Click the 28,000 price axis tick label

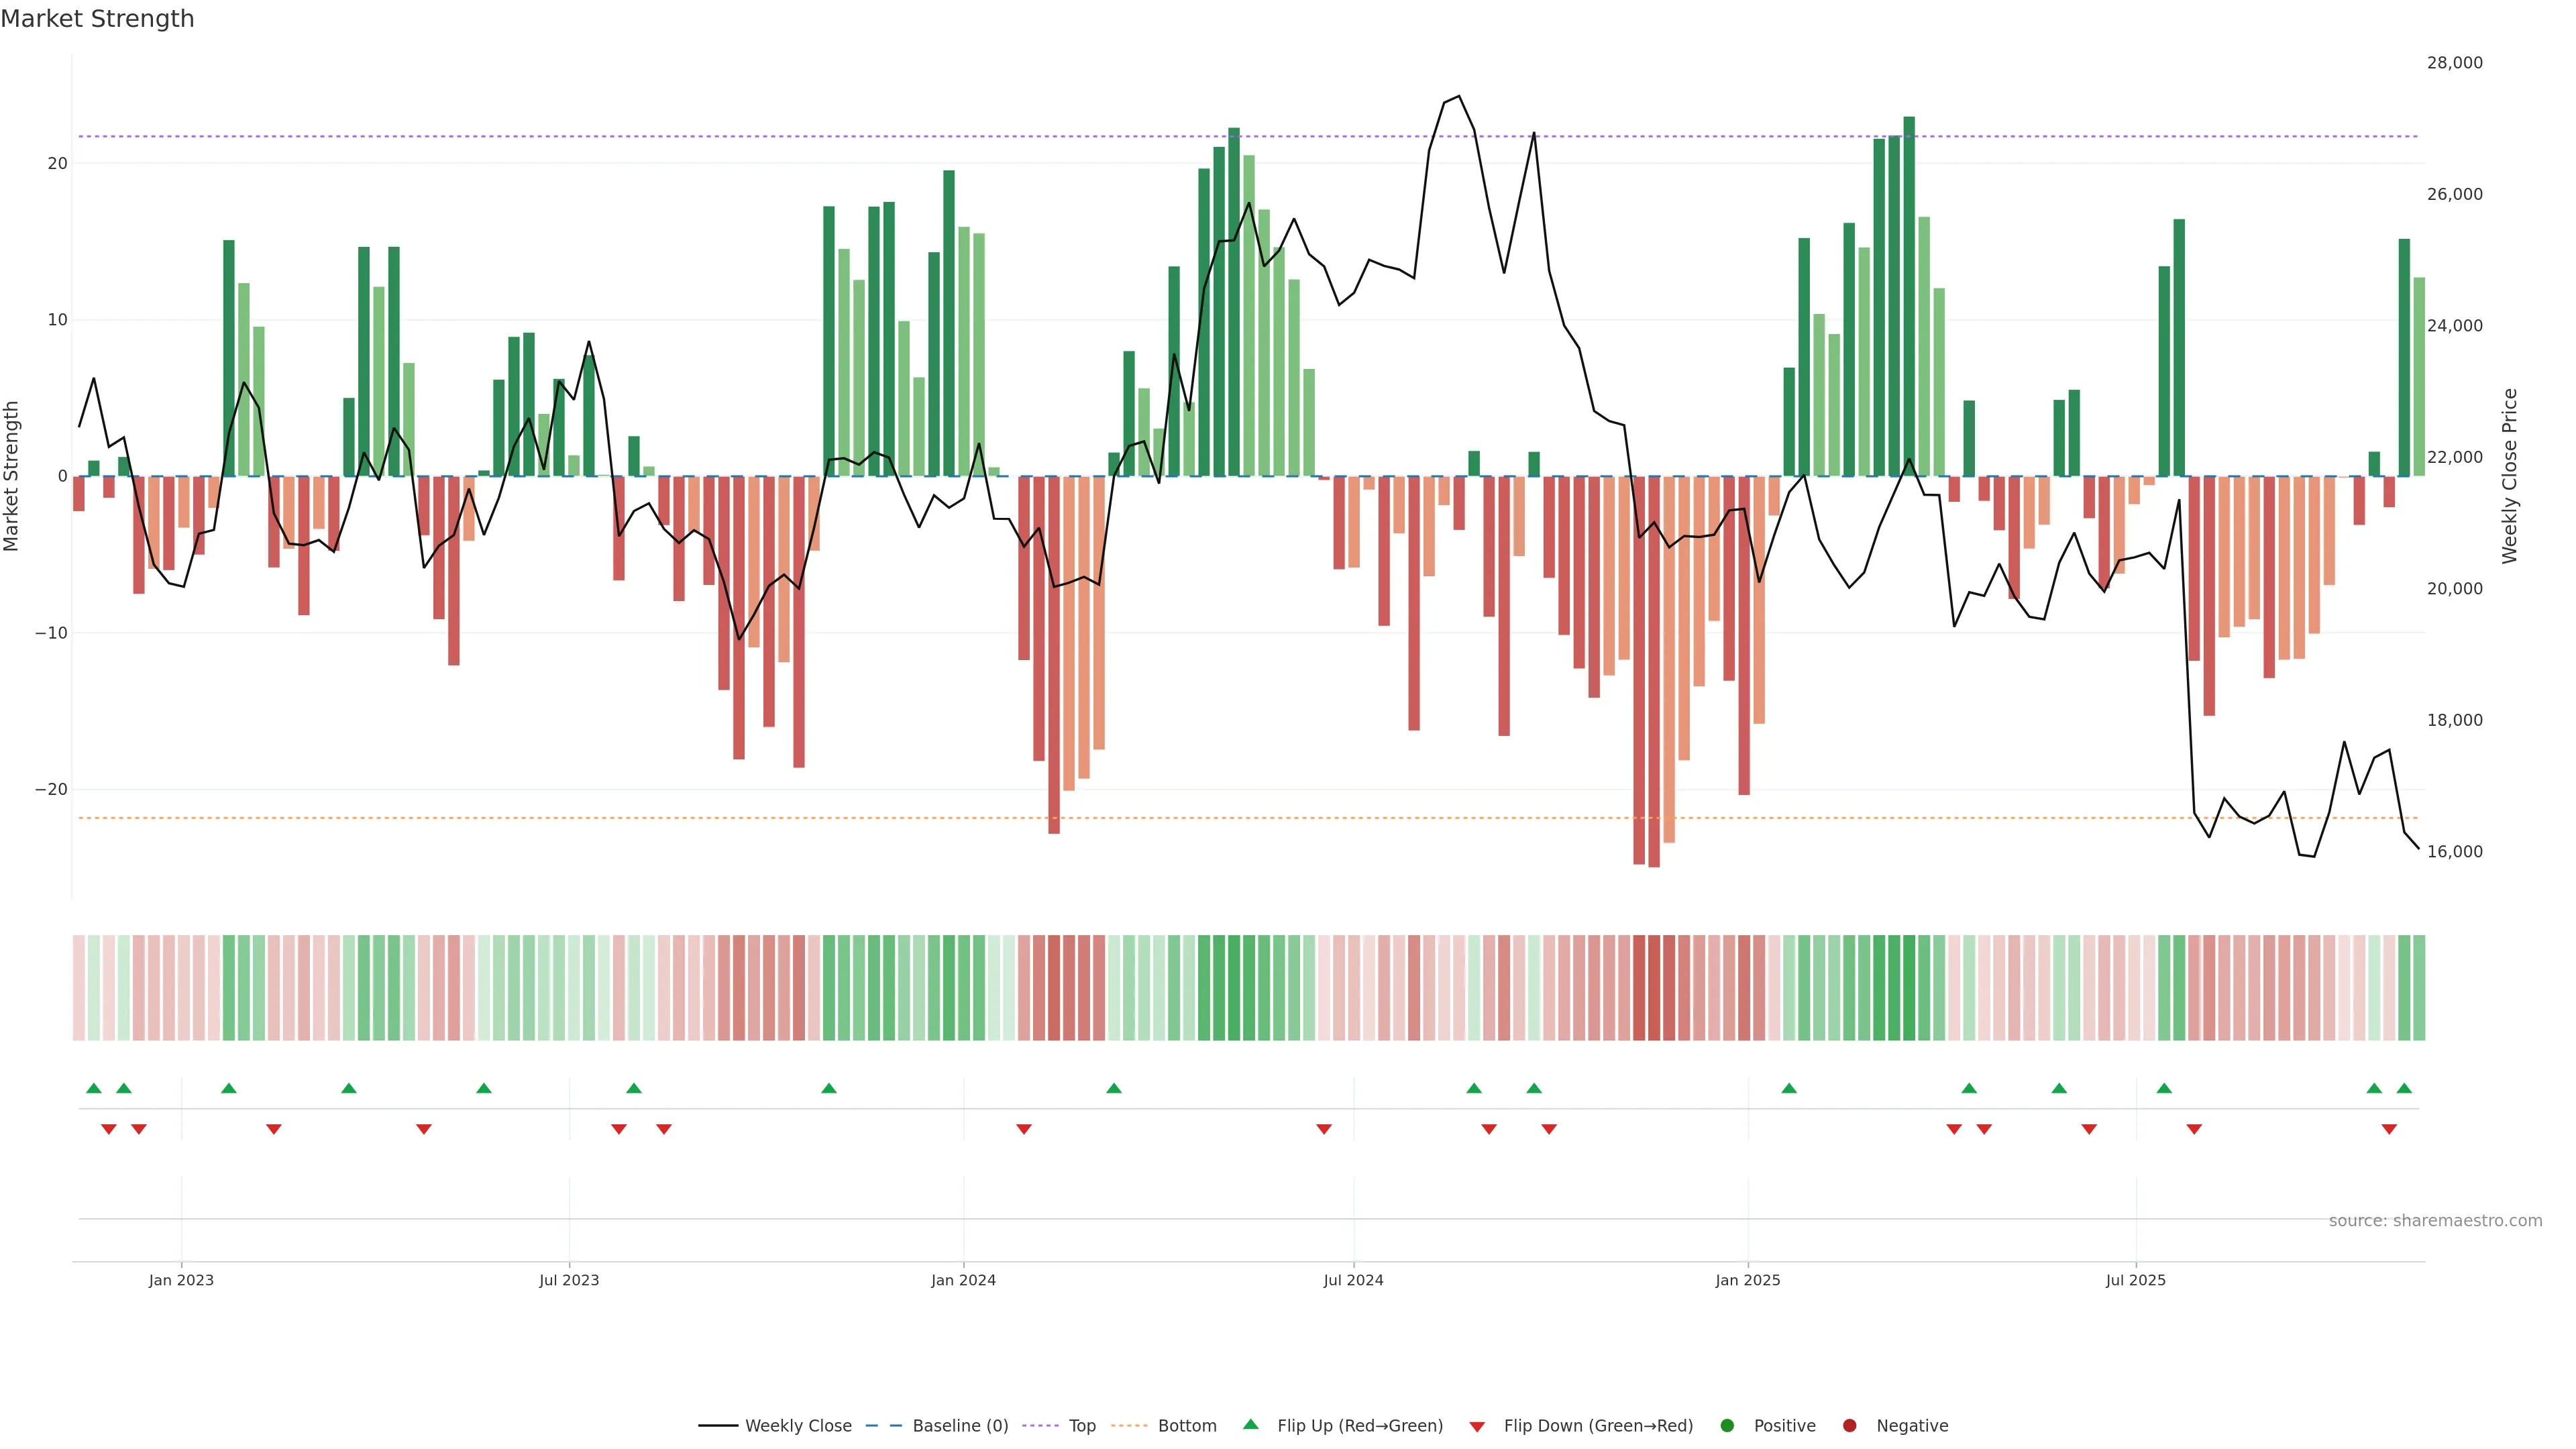point(2454,63)
